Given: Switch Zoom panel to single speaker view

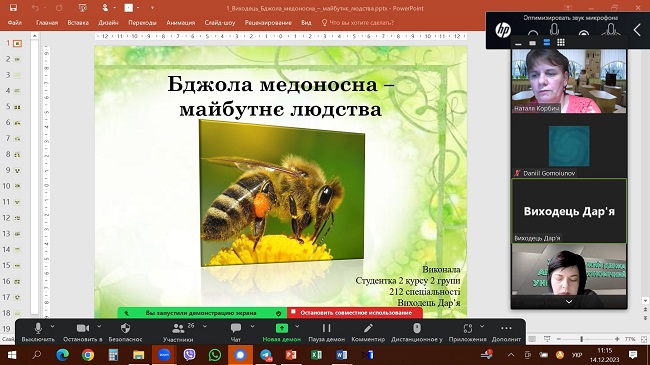Looking at the screenshot, I should [x=532, y=43].
